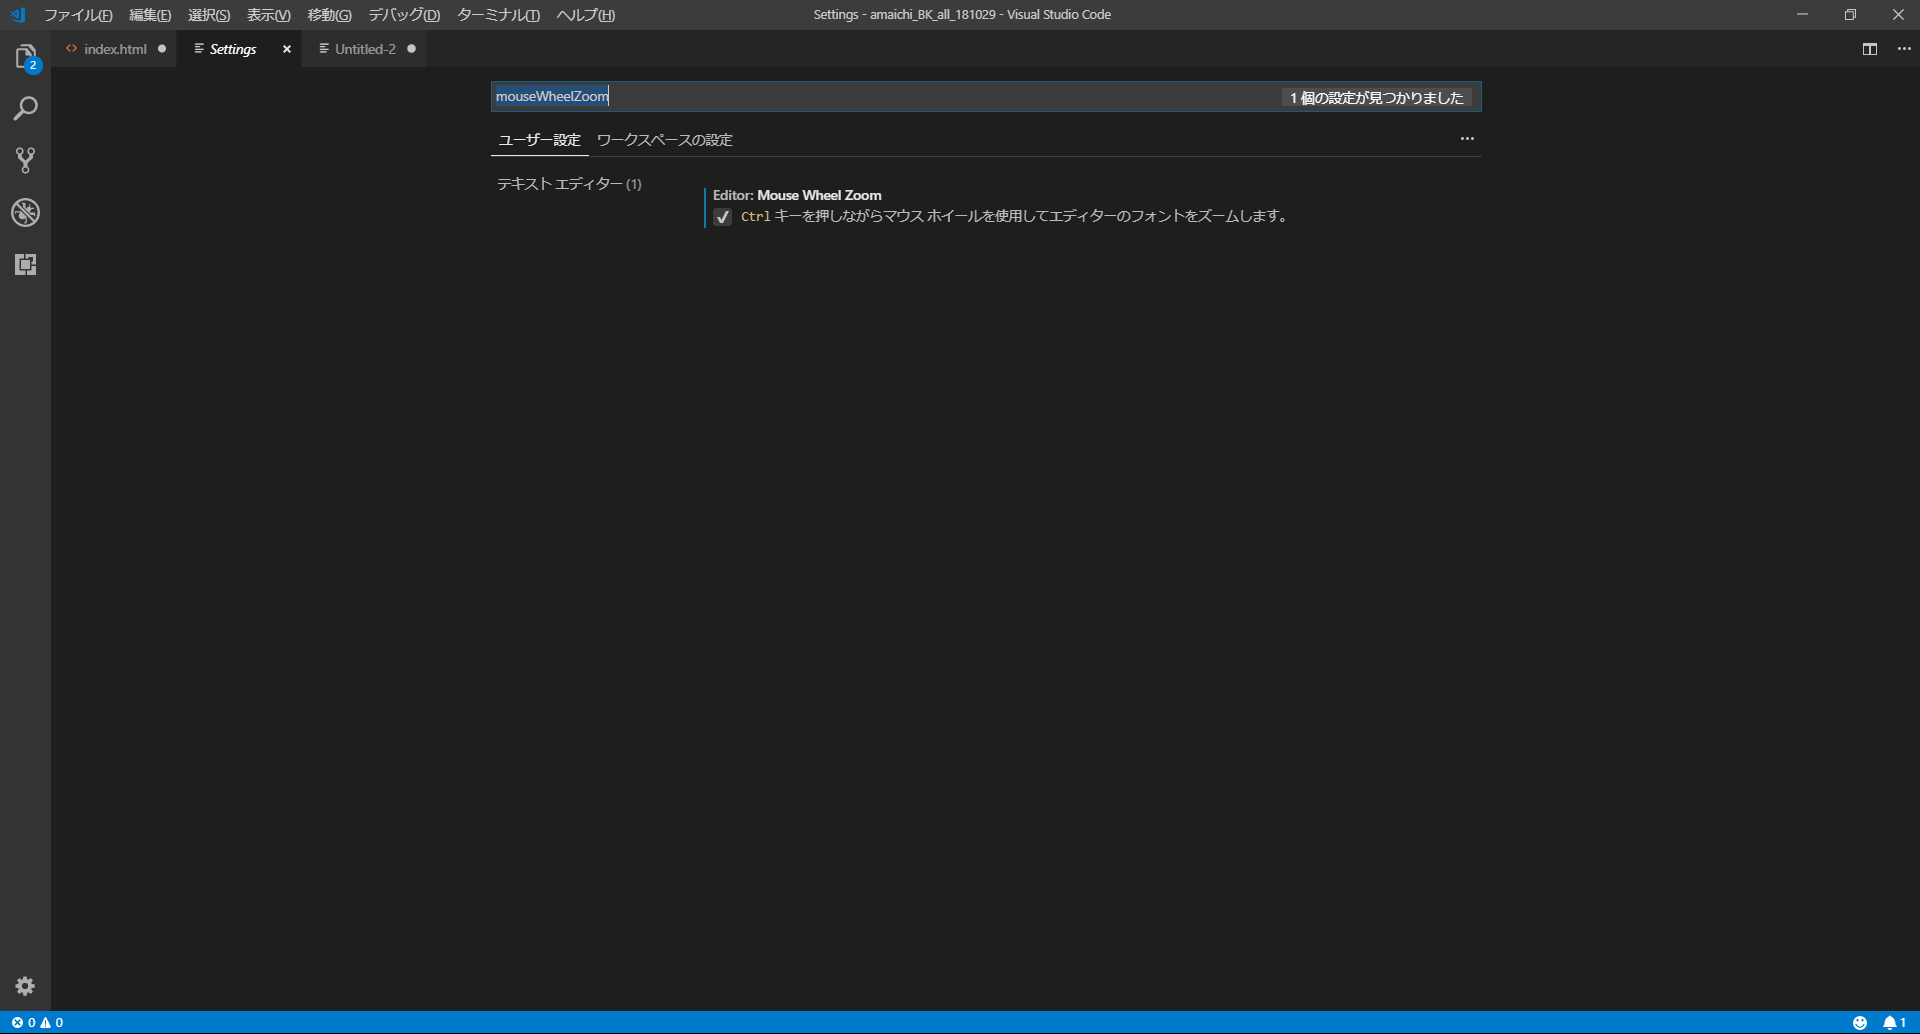This screenshot has height=1034, width=1920.
Task: Restore down the Visual Studio Code window
Action: (x=1850, y=15)
